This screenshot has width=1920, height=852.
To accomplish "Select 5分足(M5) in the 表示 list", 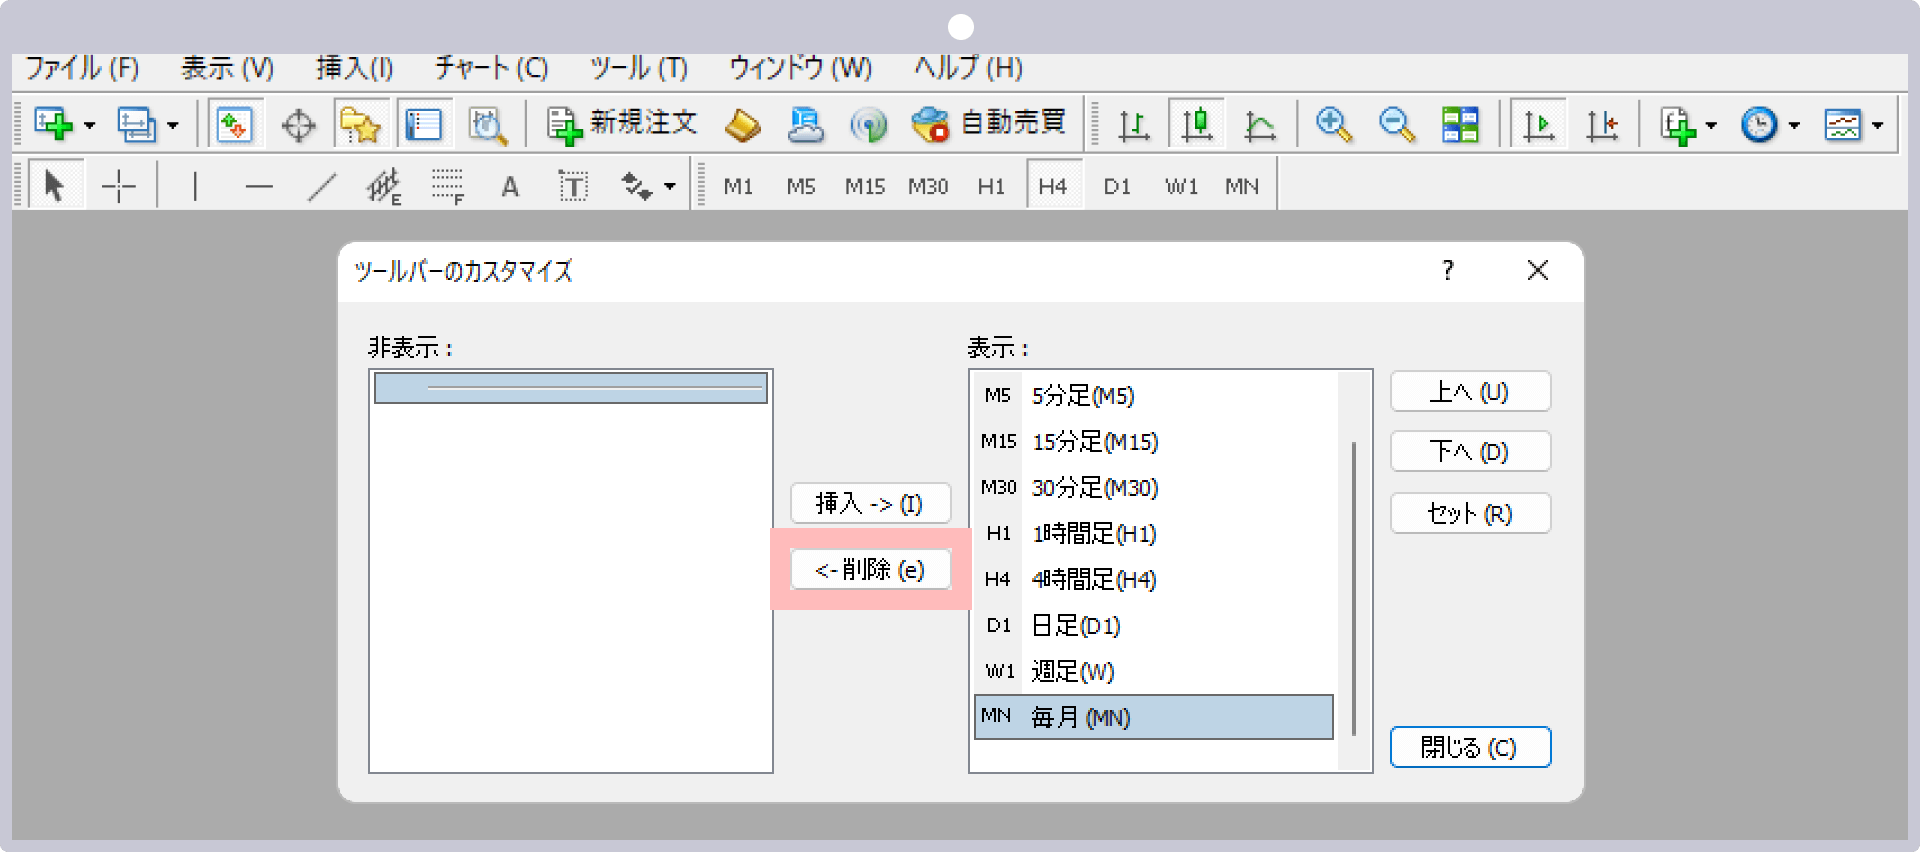I will click(x=1154, y=395).
